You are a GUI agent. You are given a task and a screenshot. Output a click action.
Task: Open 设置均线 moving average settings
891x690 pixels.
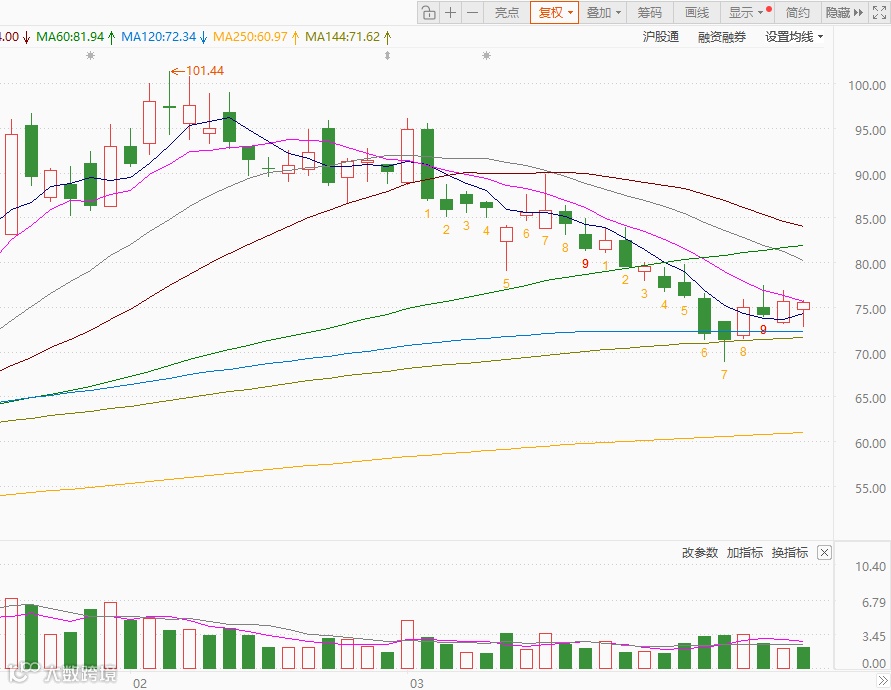pos(794,37)
